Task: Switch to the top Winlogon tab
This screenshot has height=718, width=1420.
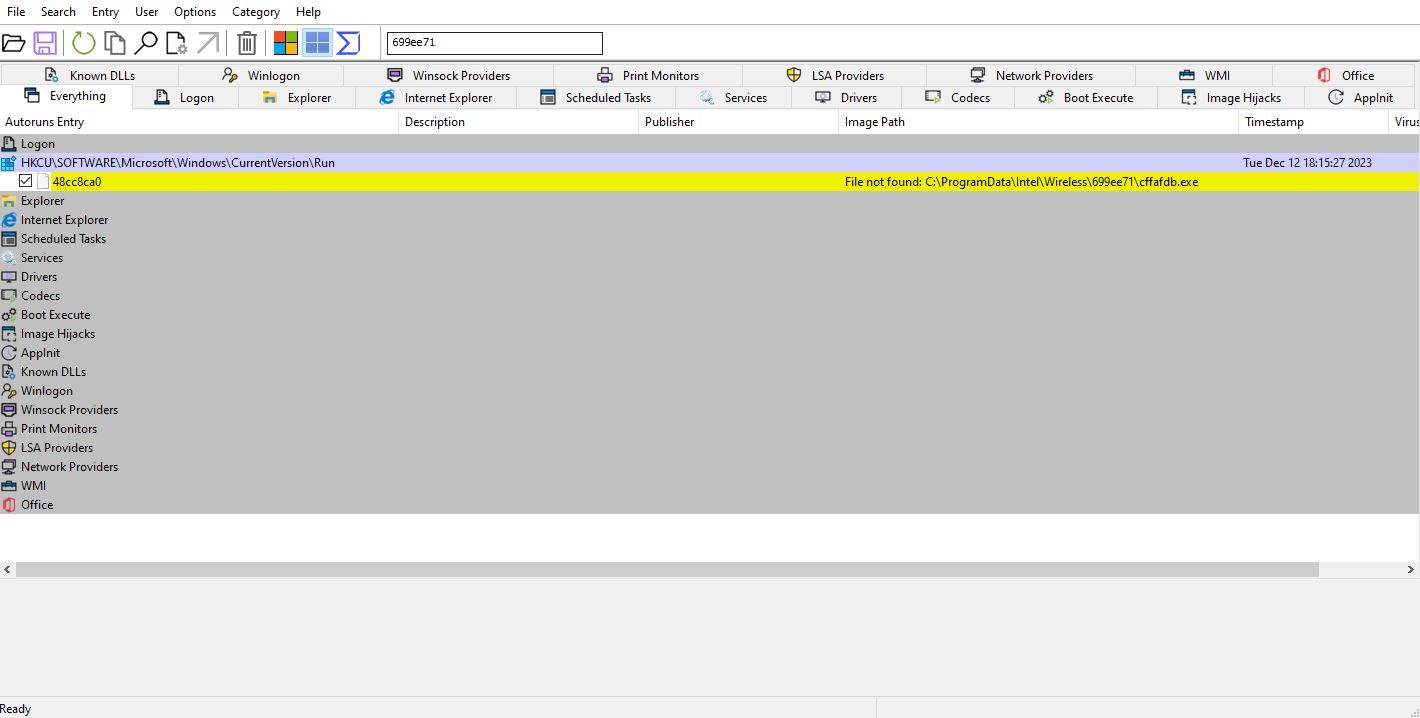Action: (x=261, y=75)
